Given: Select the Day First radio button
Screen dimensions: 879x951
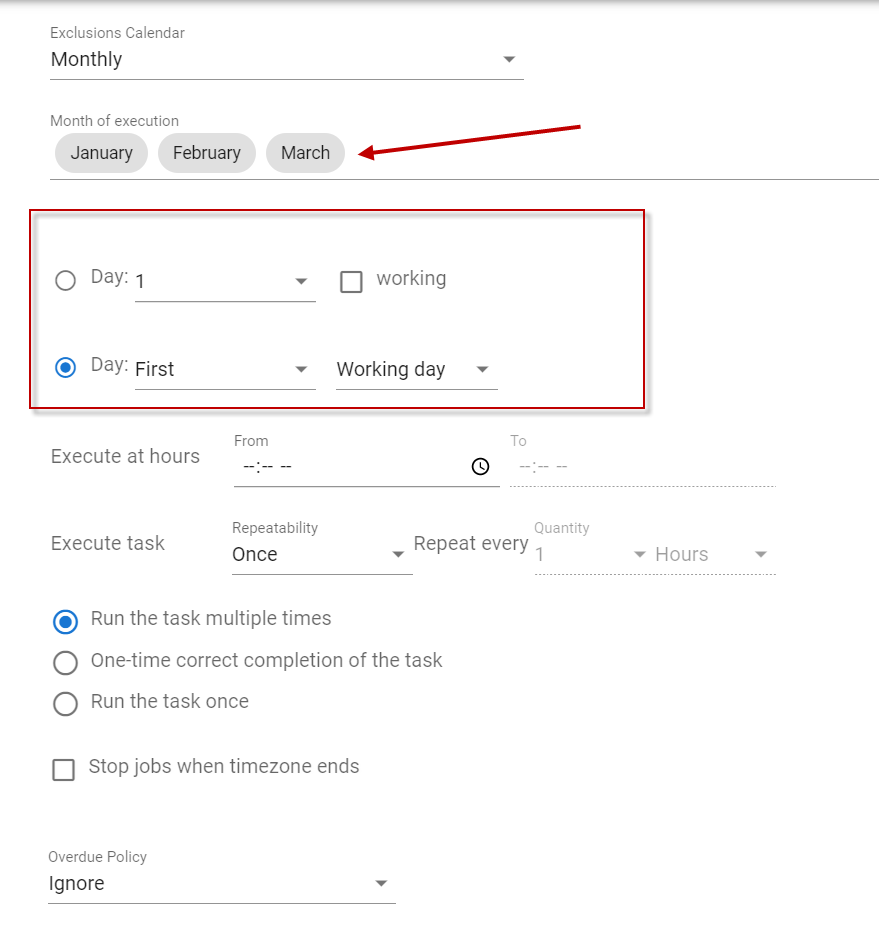Looking at the screenshot, I should [66, 368].
